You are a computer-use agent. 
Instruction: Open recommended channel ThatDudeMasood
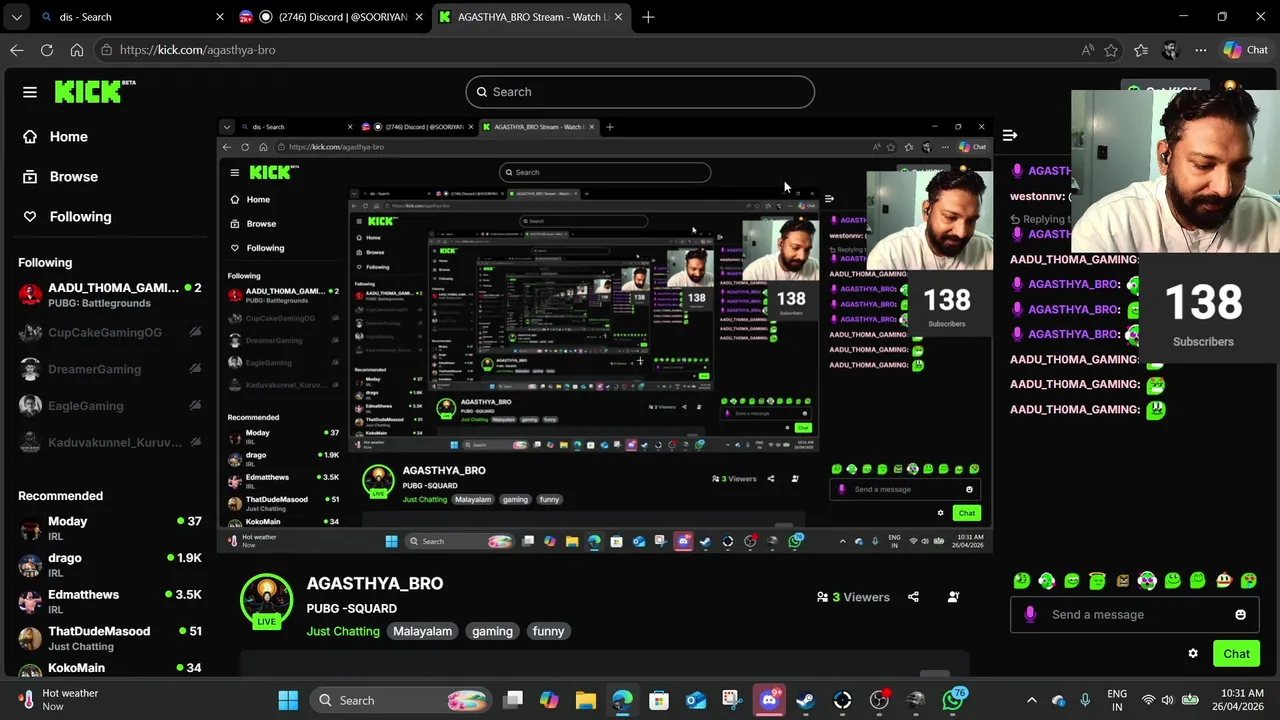point(110,638)
